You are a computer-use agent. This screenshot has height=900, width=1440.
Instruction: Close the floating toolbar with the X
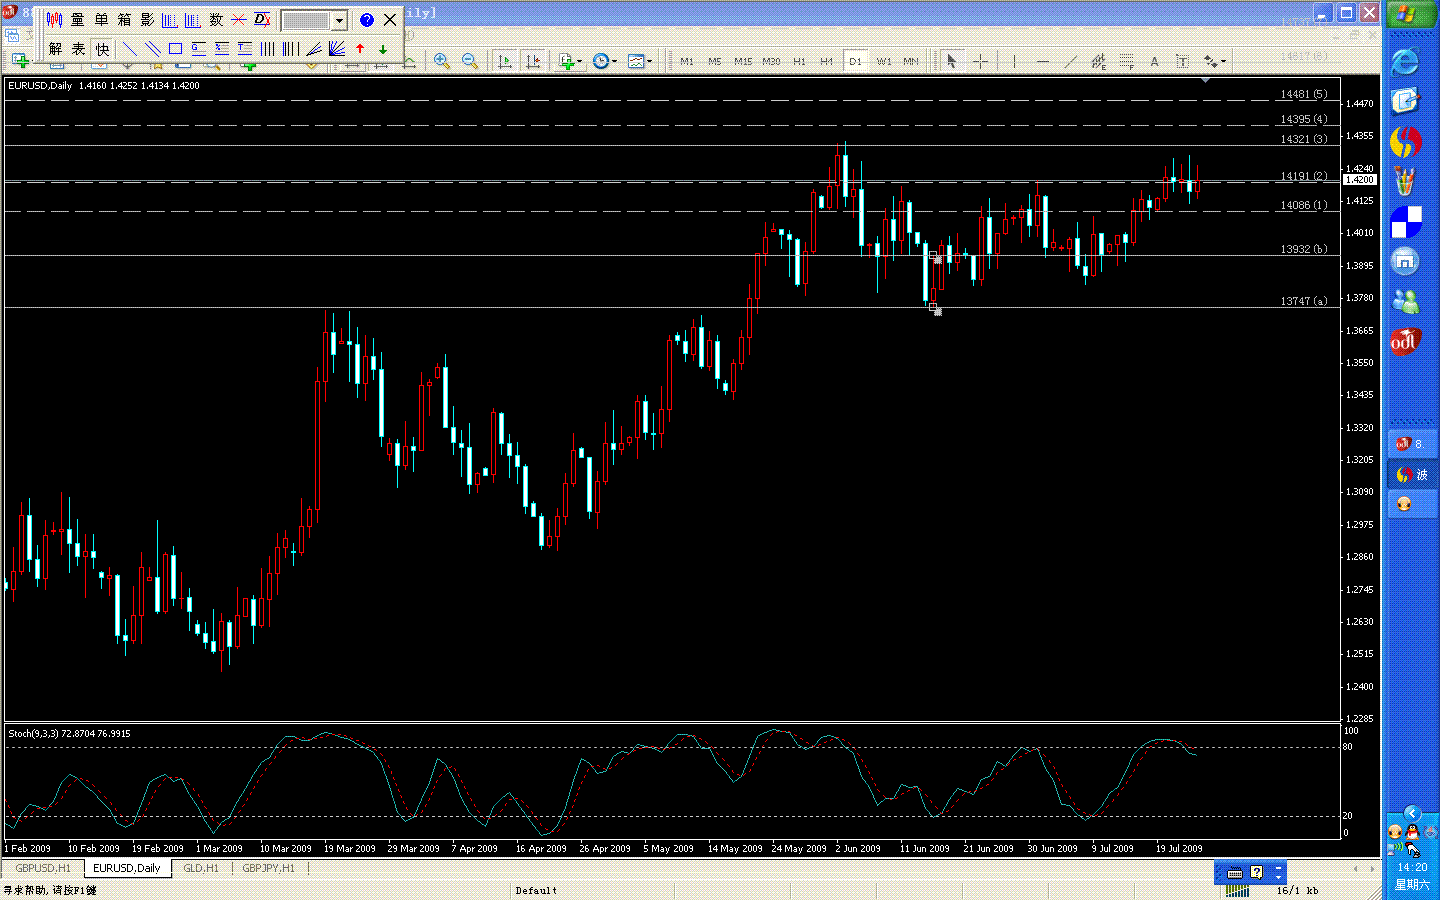click(x=390, y=20)
